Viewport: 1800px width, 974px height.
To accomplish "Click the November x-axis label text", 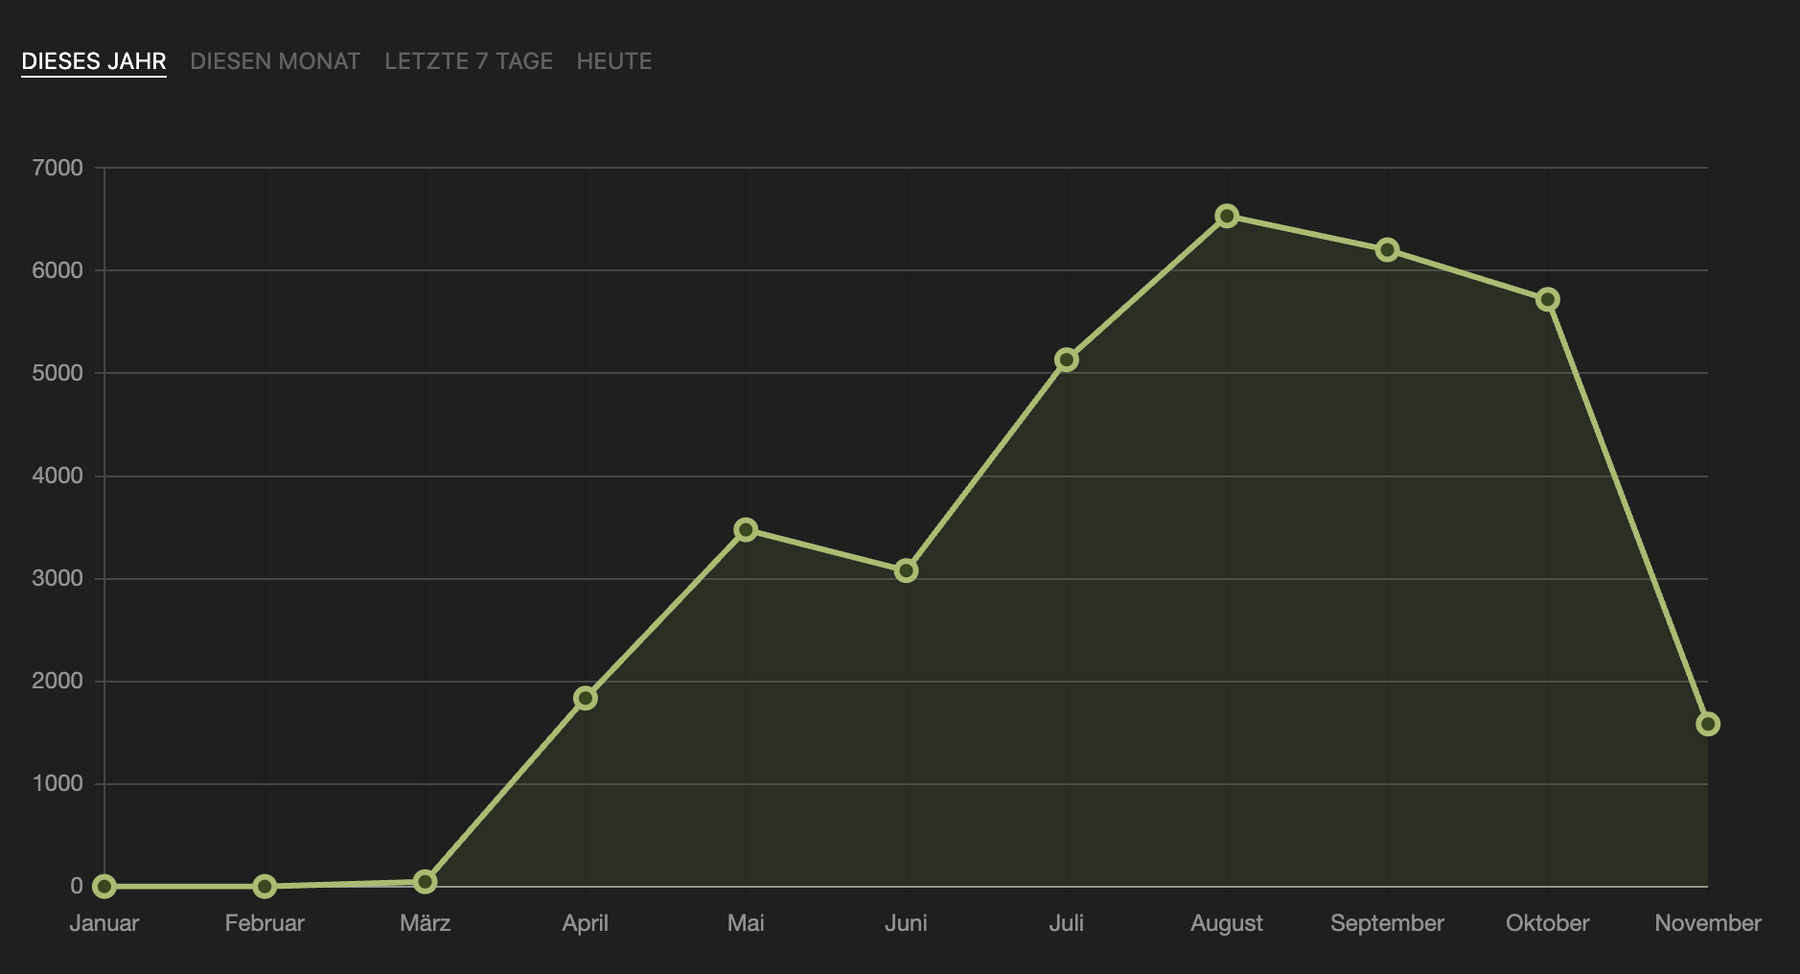I will 1707,923.
